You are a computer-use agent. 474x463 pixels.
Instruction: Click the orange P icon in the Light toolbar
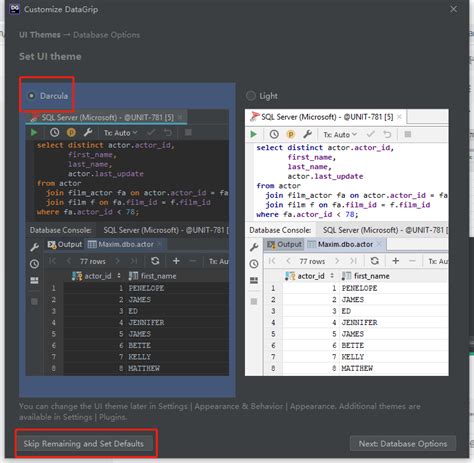(x=291, y=134)
